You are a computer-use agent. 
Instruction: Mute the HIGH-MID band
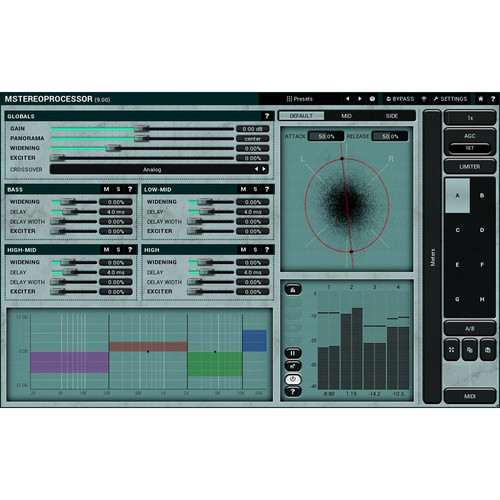pos(106,250)
